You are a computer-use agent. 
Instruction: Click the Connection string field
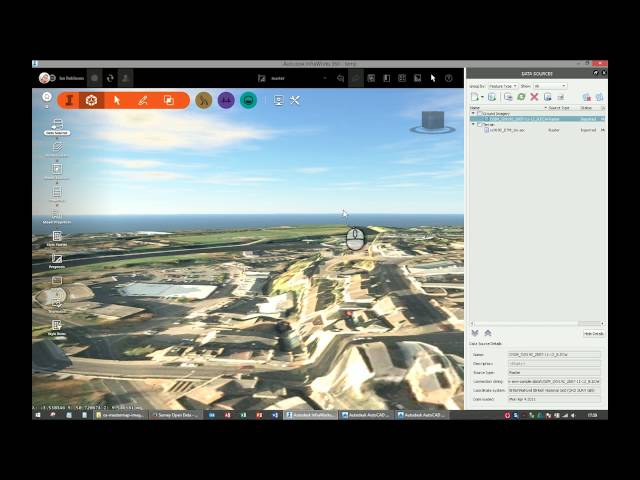pos(554,381)
